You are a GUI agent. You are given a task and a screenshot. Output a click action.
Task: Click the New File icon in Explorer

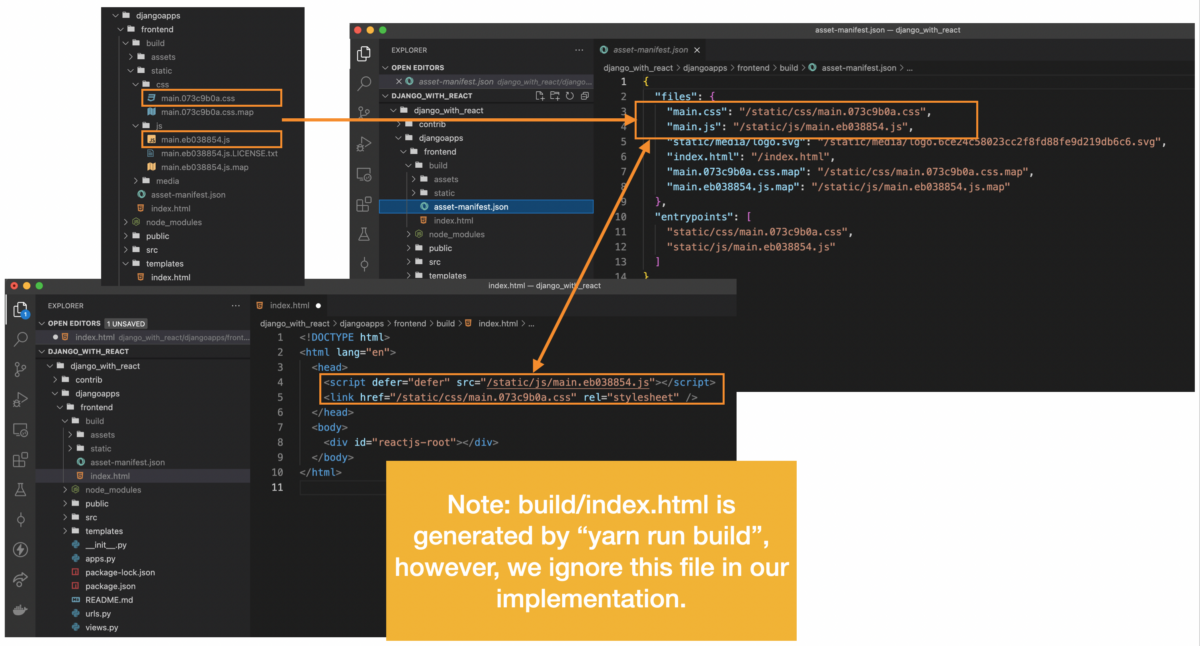[x=541, y=96]
